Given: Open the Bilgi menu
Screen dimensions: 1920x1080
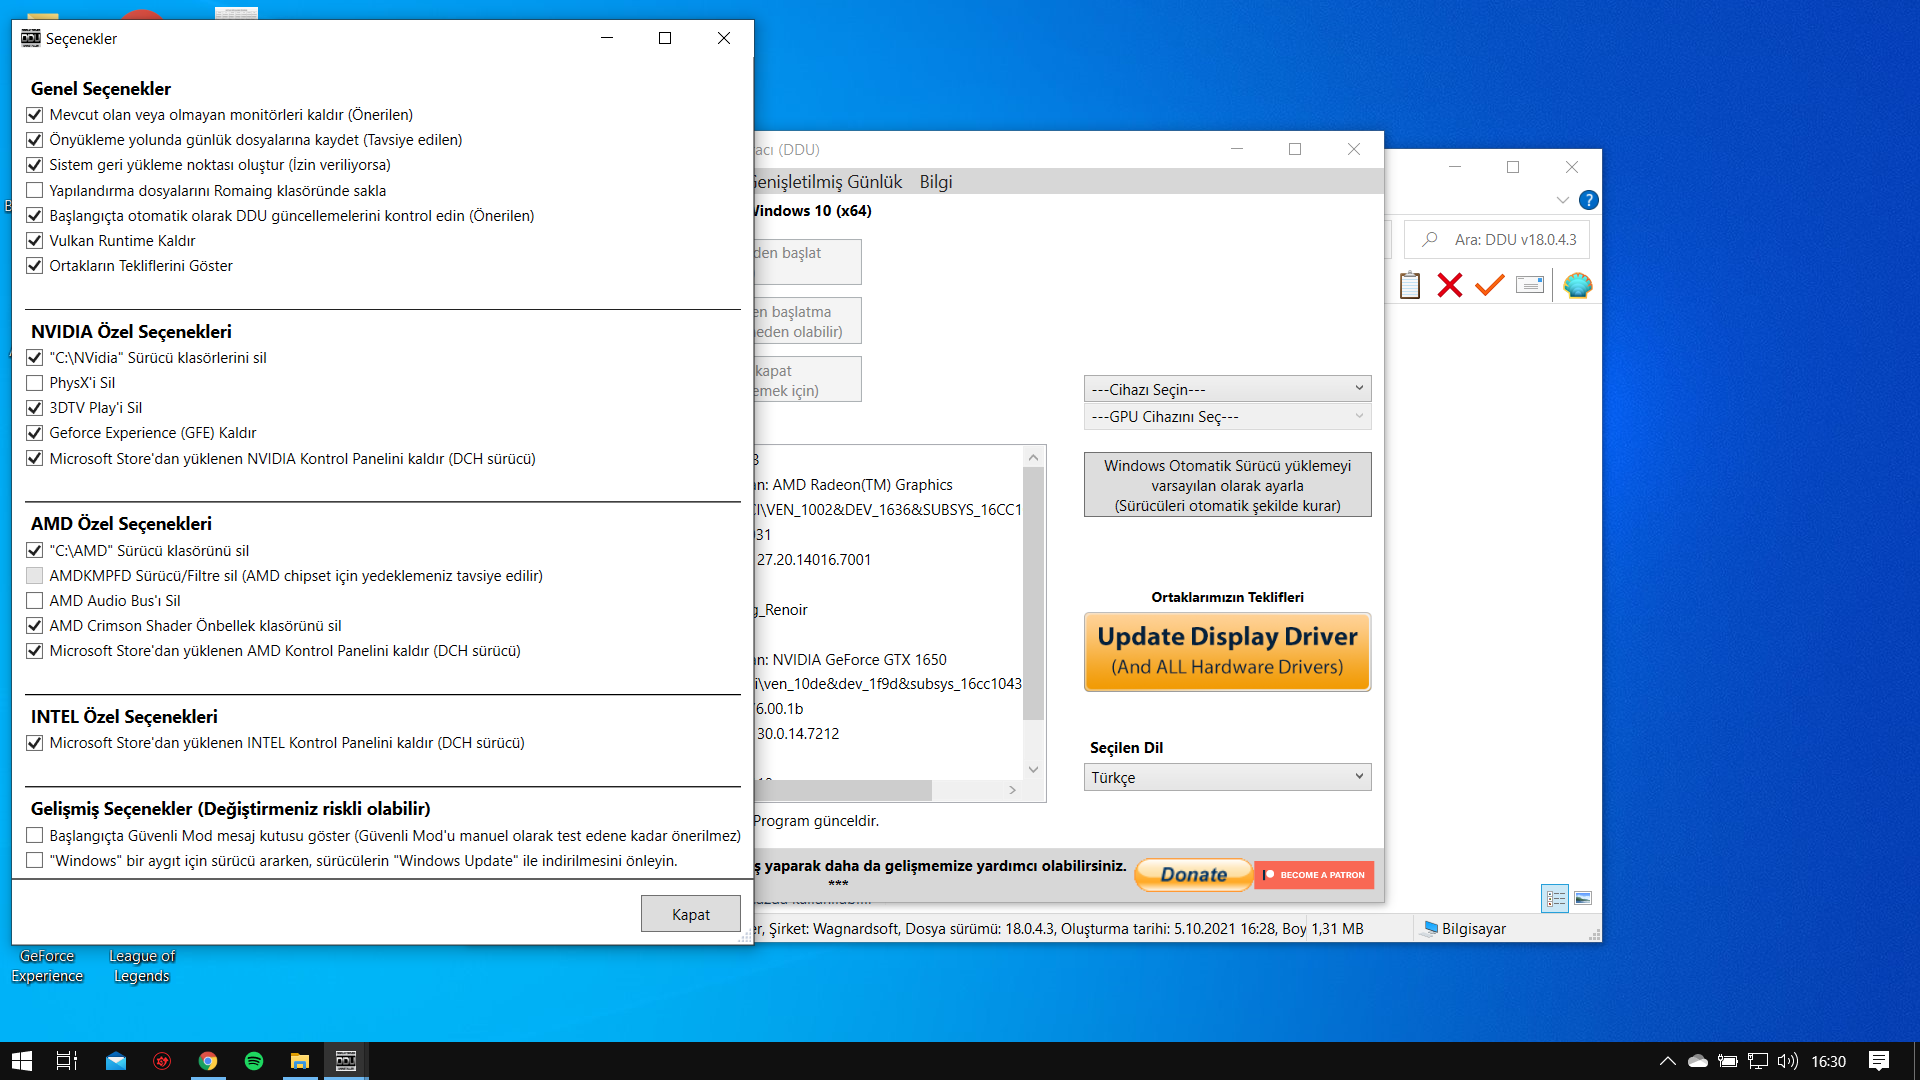Looking at the screenshot, I should [935, 182].
